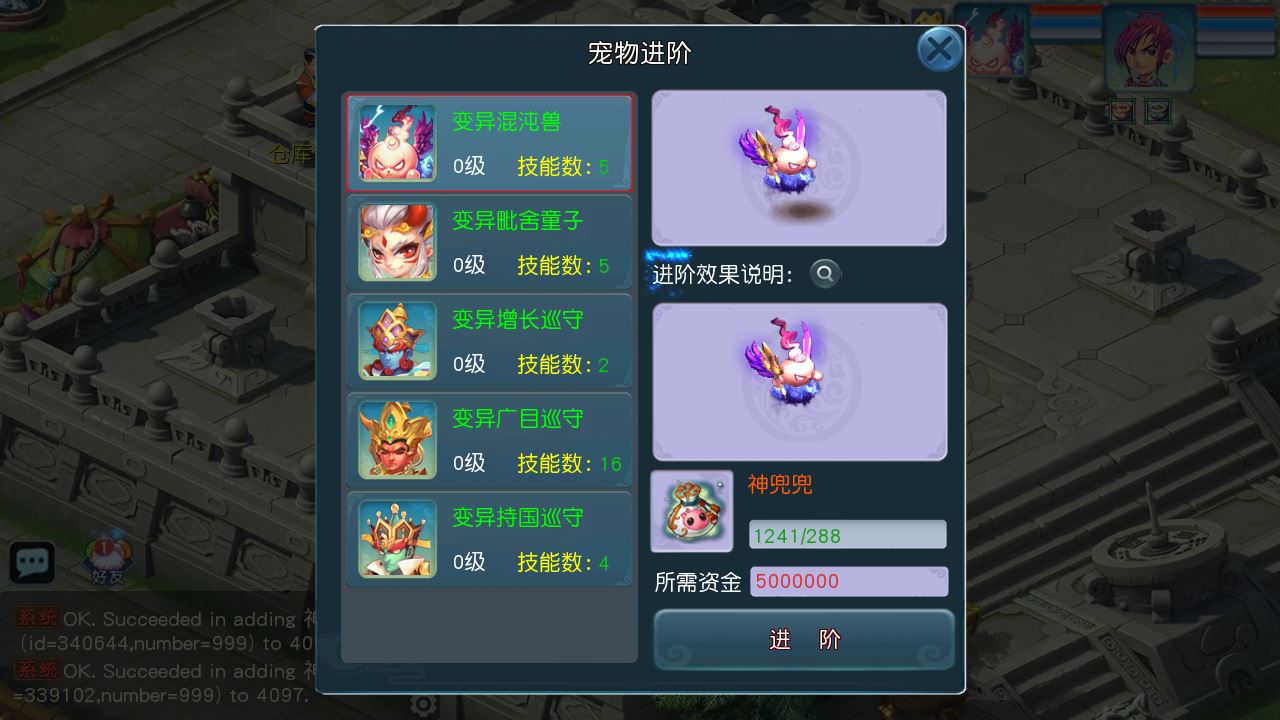
Task: Click the 进阶 advance button
Action: [804, 640]
